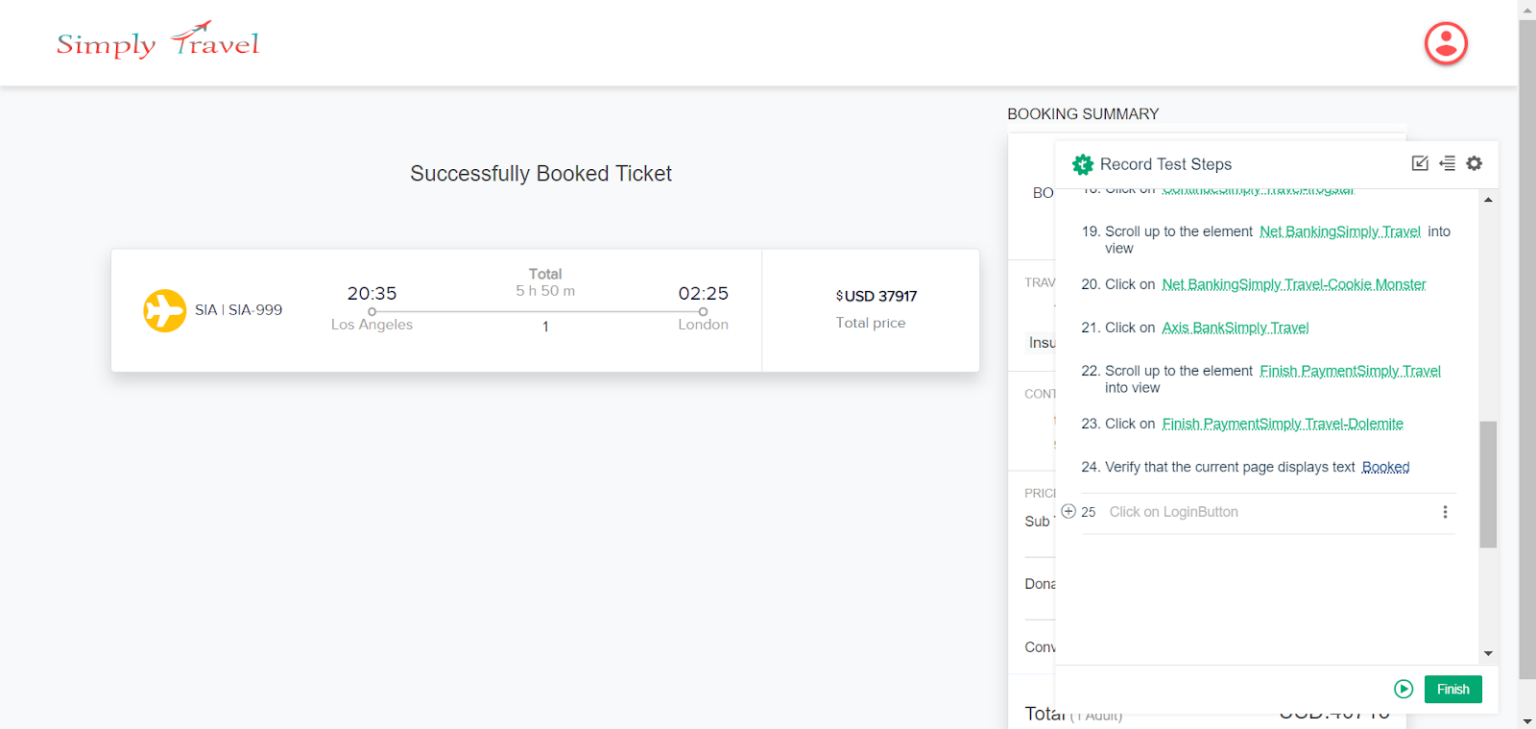Click the steps list scroll down arrow
The image size is (1536, 729).
tap(1488, 653)
